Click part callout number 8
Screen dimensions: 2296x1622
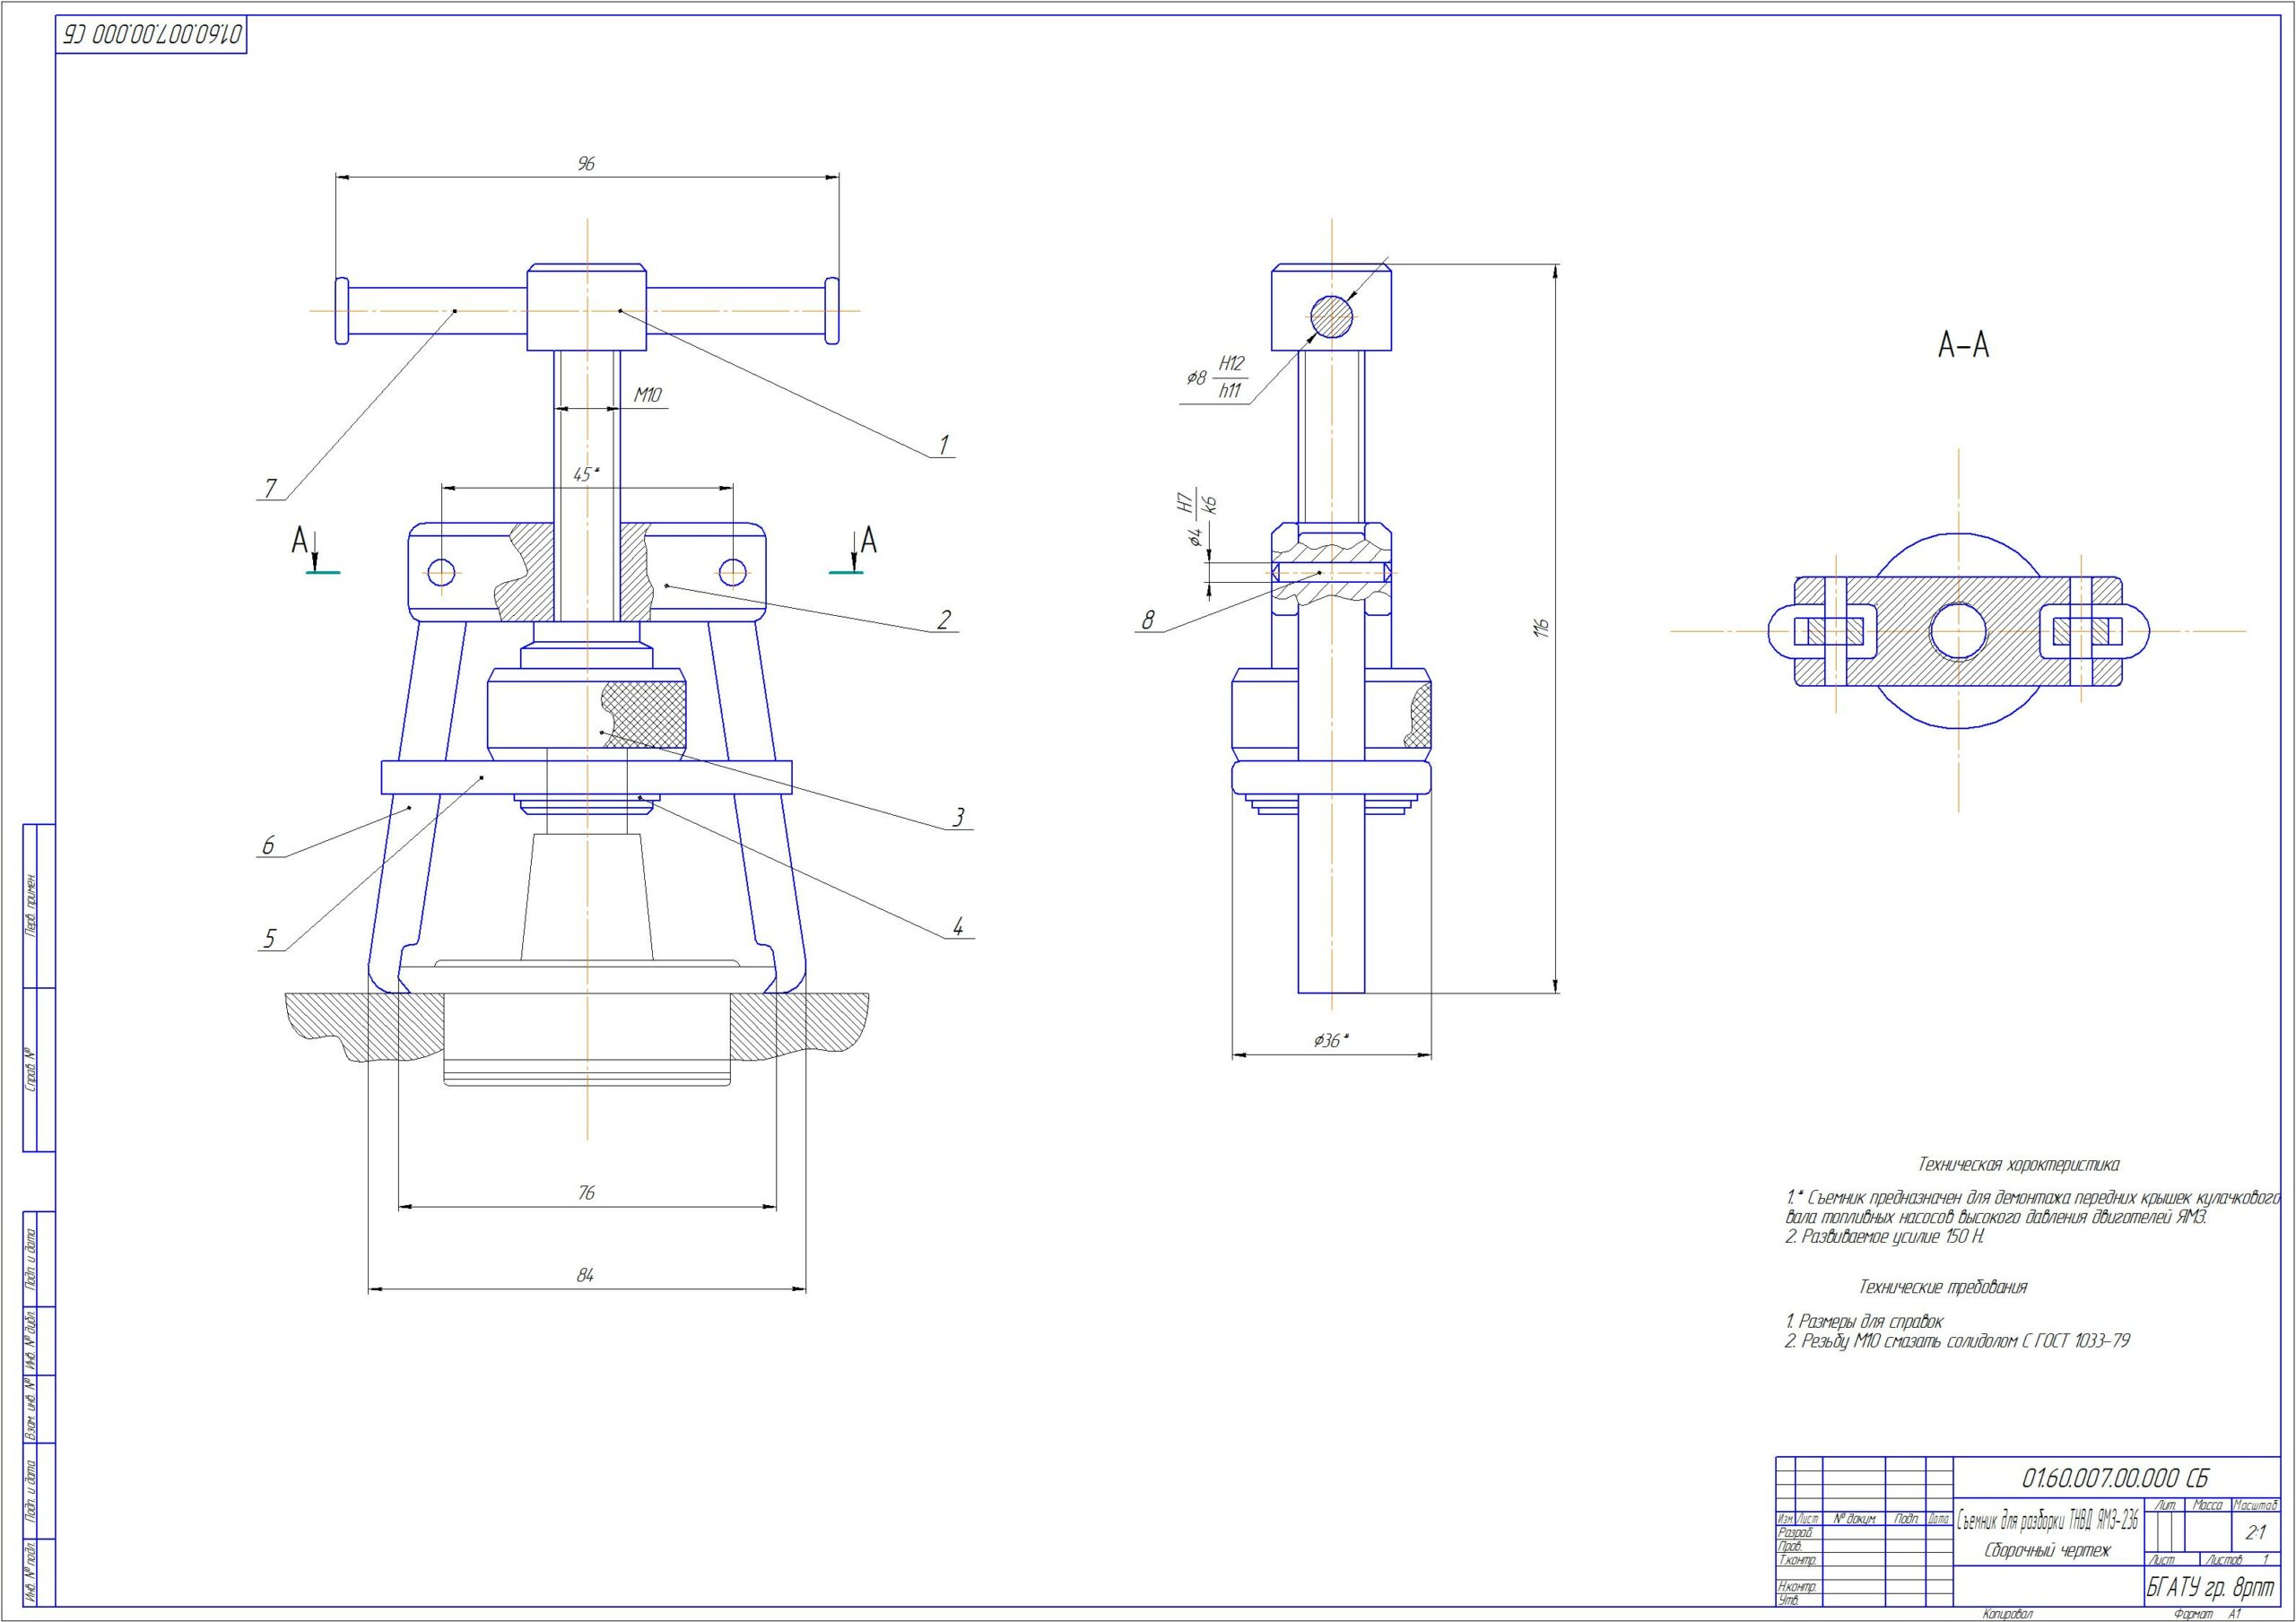1148,621
